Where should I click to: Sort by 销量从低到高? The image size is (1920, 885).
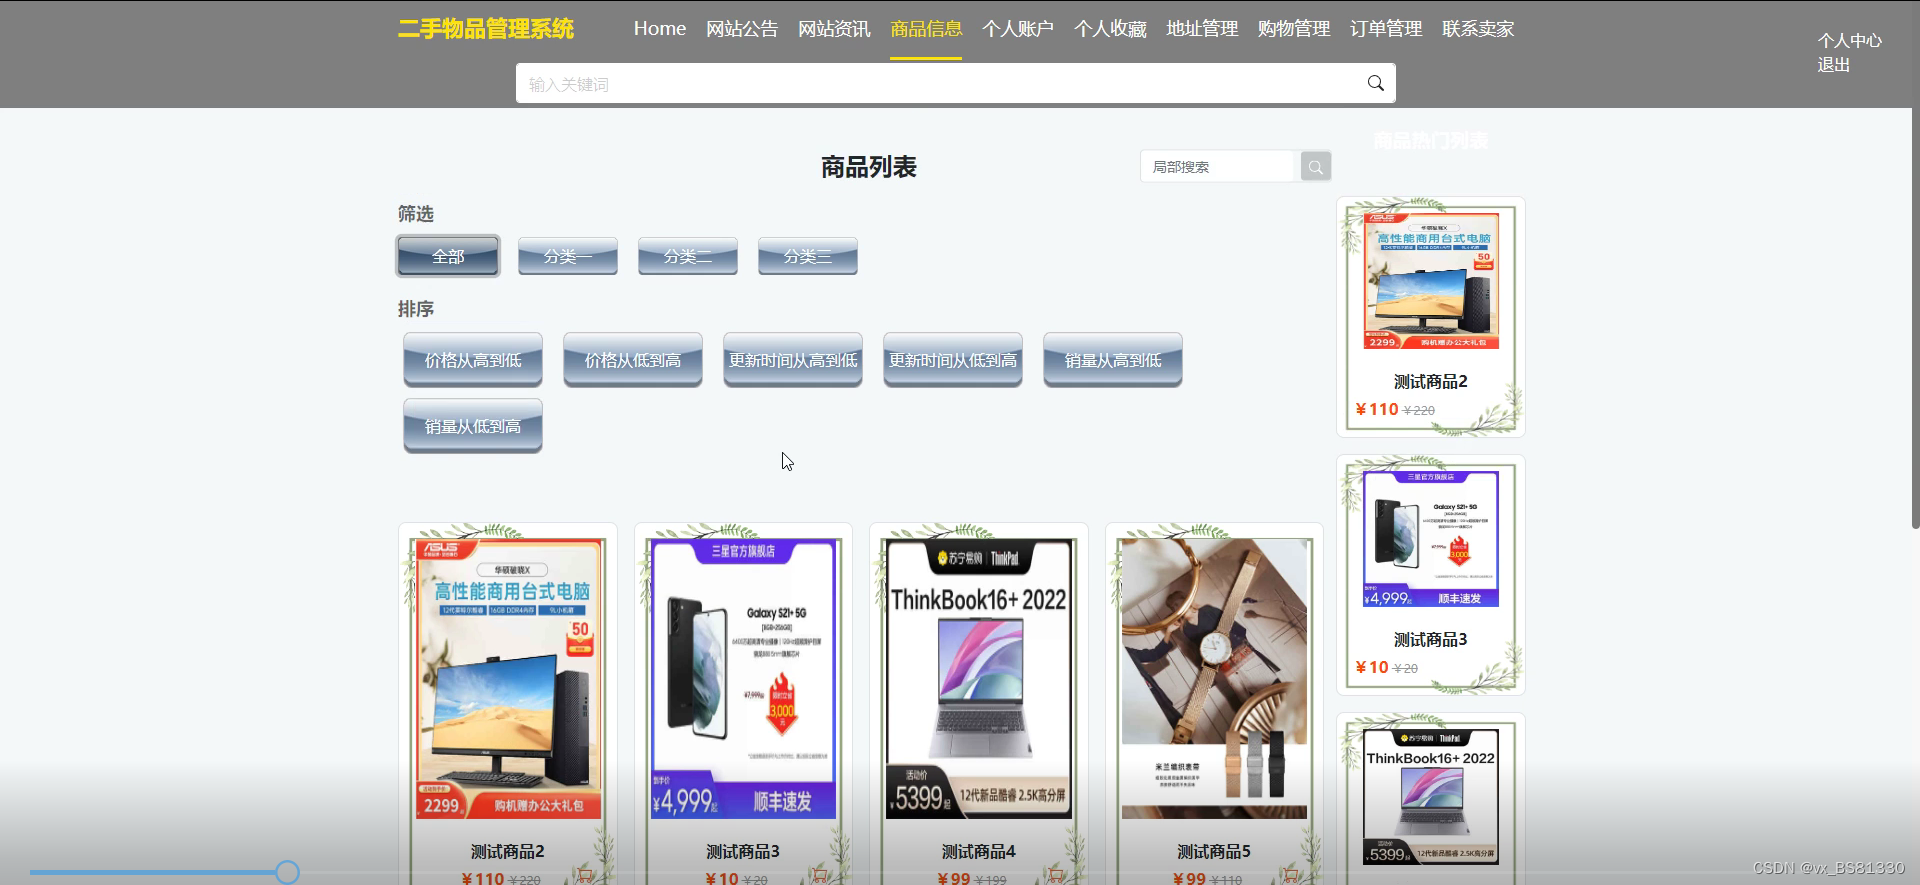[x=473, y=426]
